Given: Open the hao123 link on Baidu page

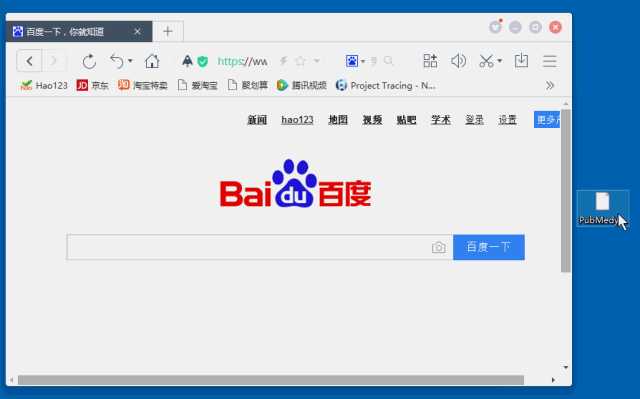Looking at the screenshot, I should click(297, 120).
